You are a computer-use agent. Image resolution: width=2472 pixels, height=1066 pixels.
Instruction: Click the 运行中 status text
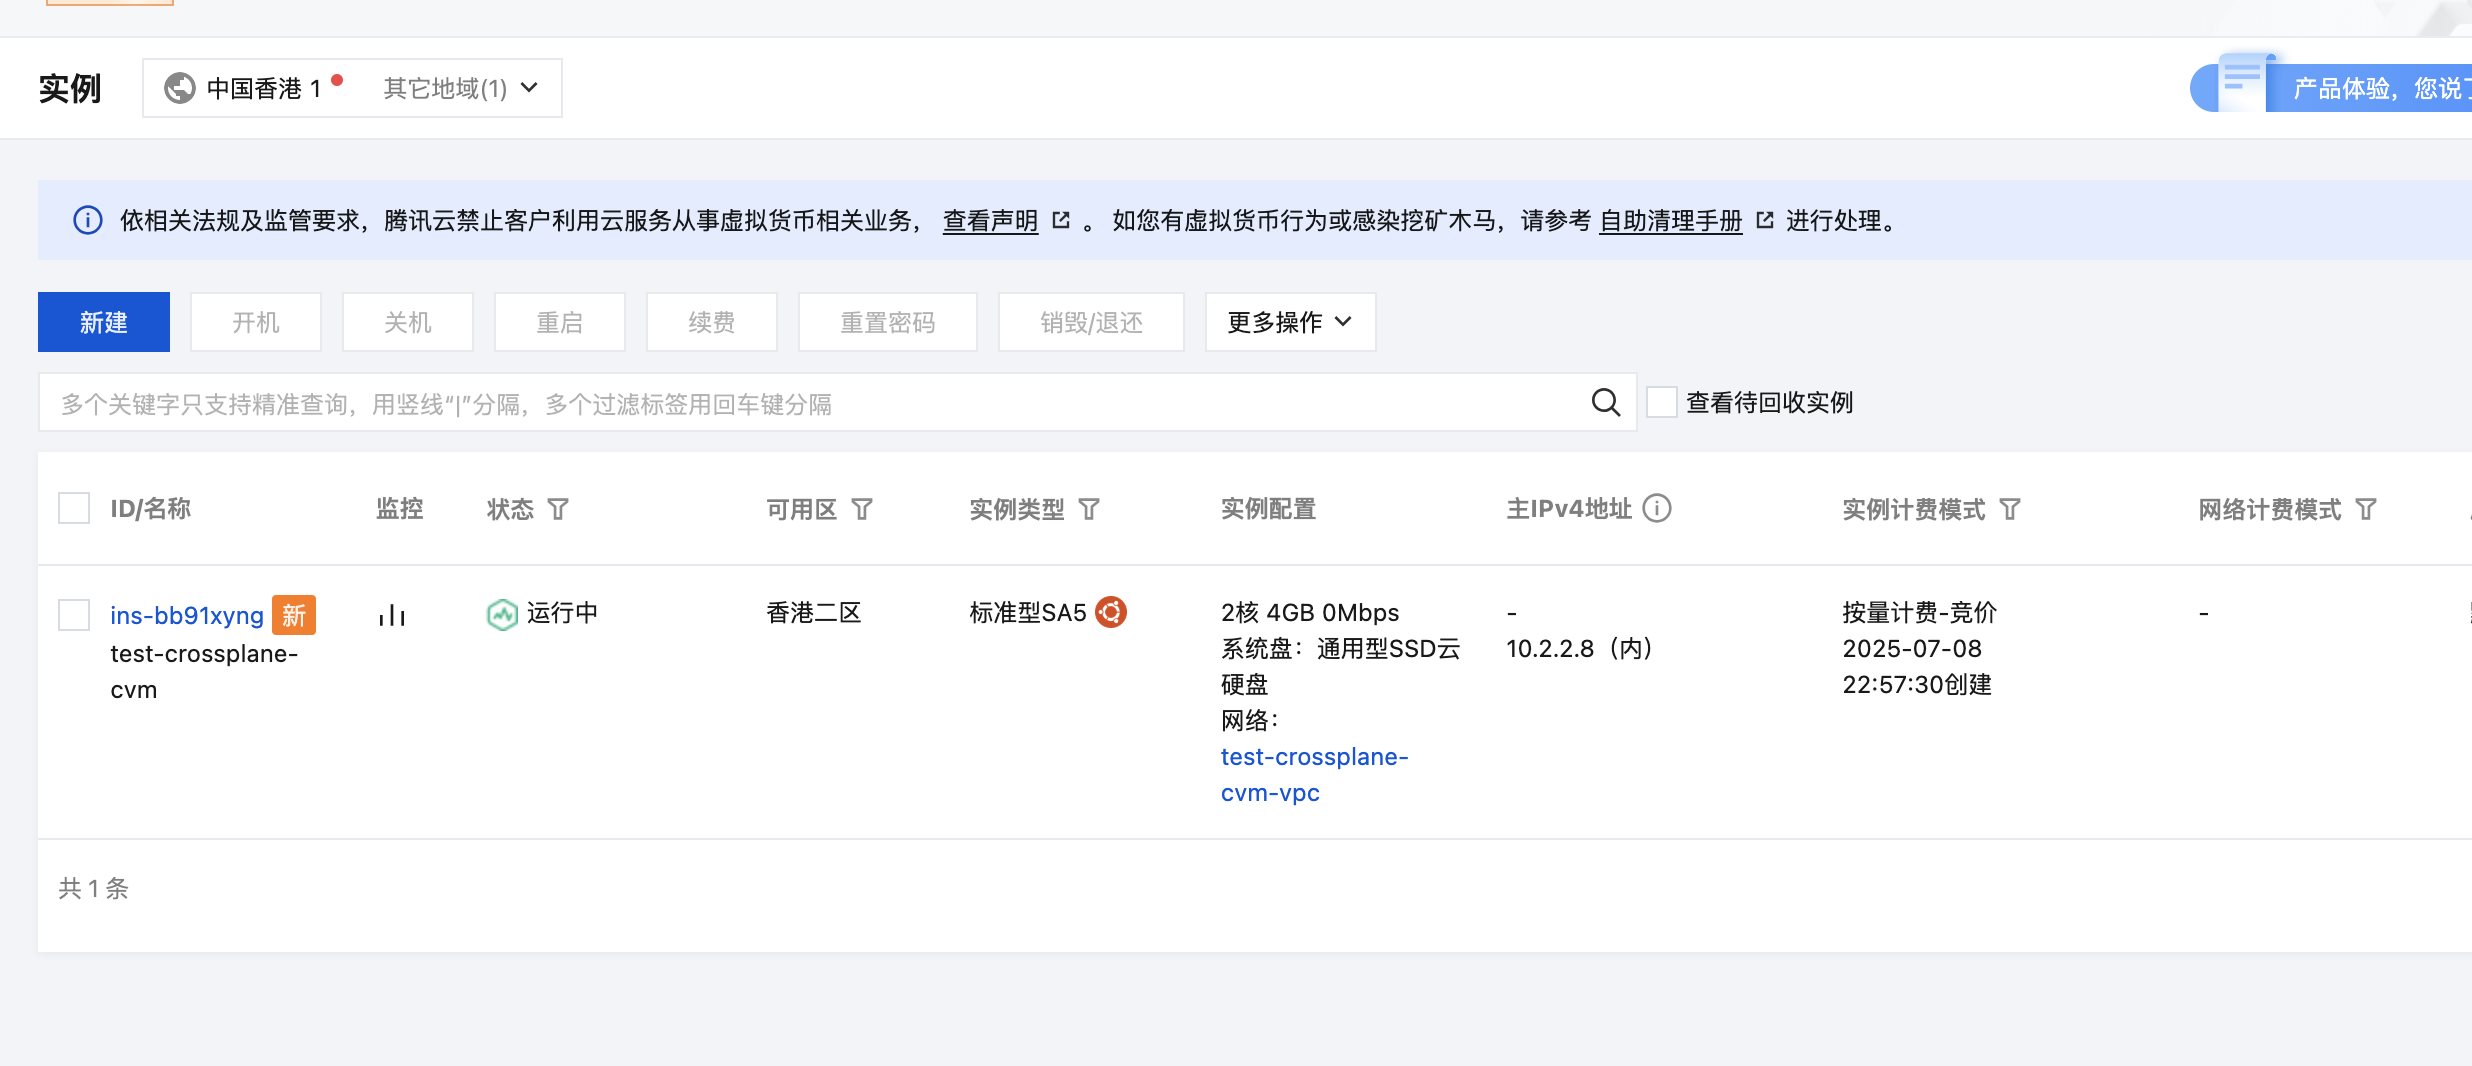pos(563,612)
